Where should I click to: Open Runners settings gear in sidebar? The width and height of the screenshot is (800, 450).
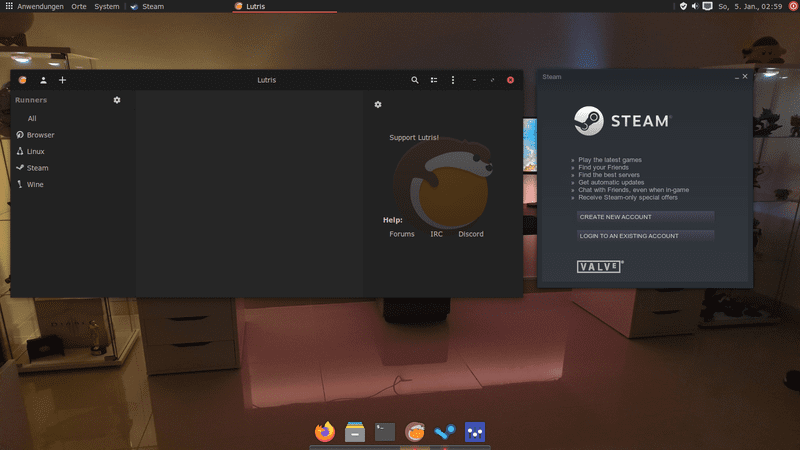[117, 100]
